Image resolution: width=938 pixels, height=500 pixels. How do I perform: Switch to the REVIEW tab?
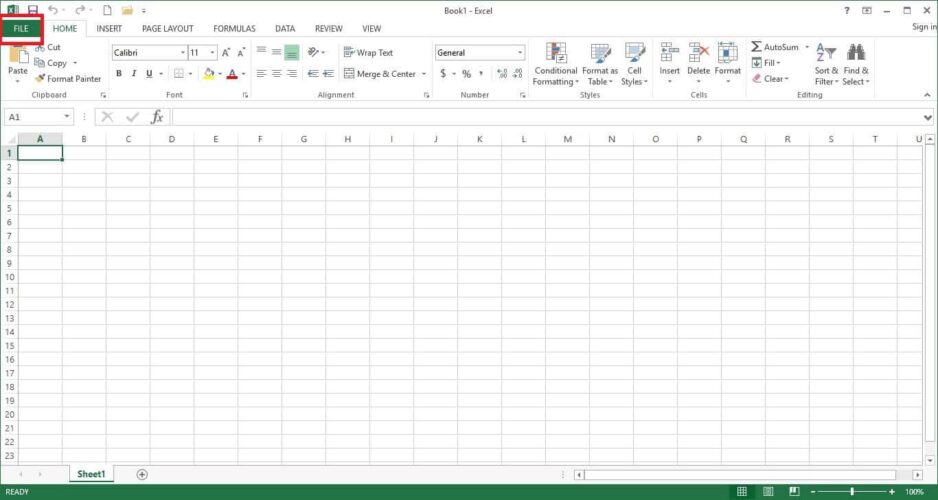[x=328, y=29]
